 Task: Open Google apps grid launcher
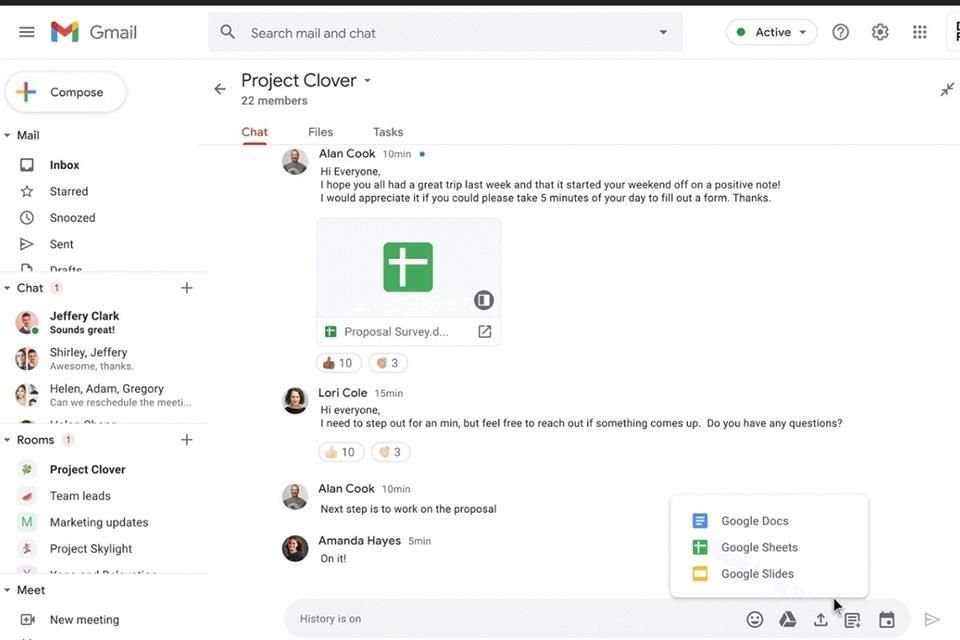919,32
